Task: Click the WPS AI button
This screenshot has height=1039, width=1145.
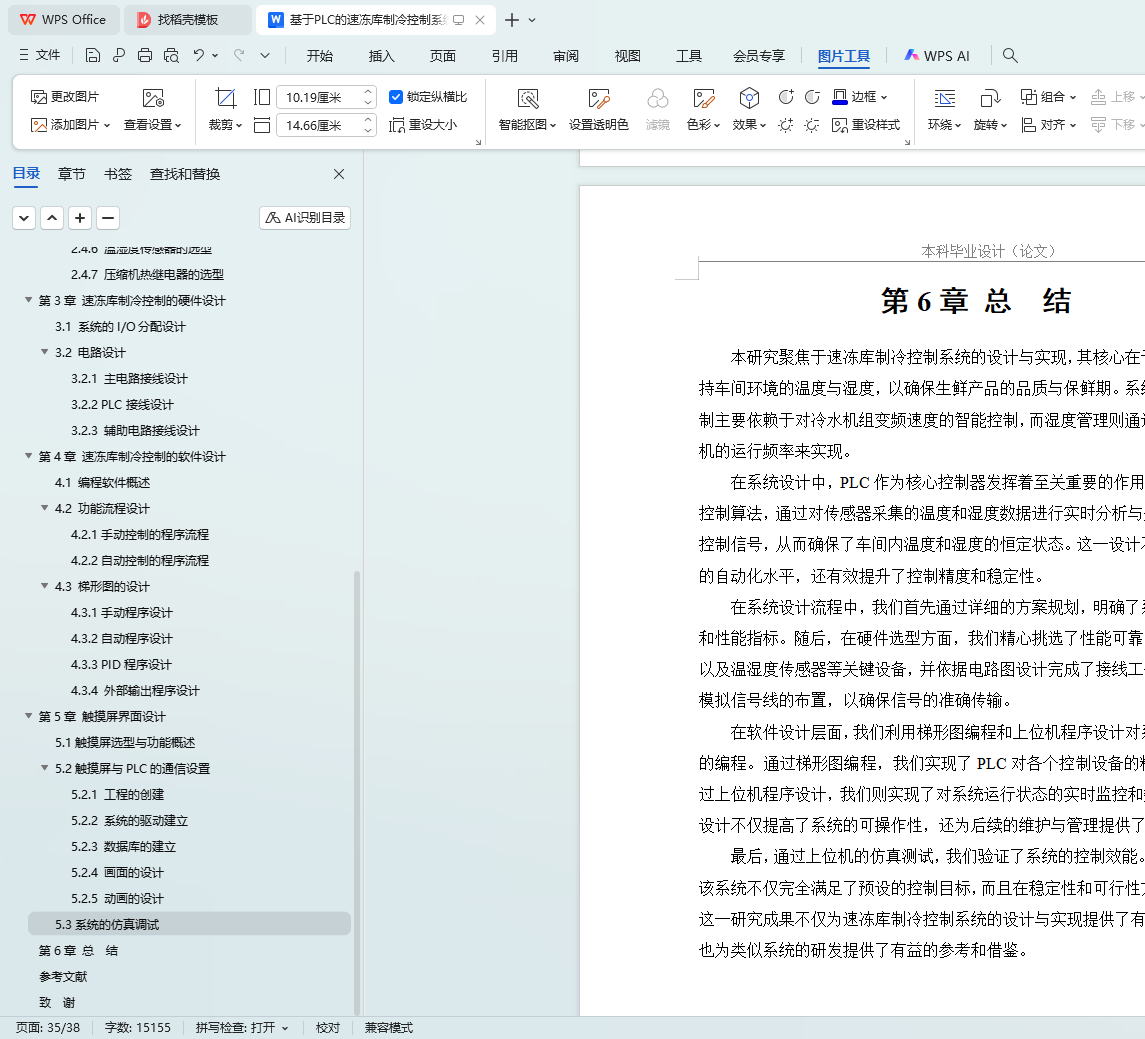Action: pyautogui.click(x=937, y=55)
